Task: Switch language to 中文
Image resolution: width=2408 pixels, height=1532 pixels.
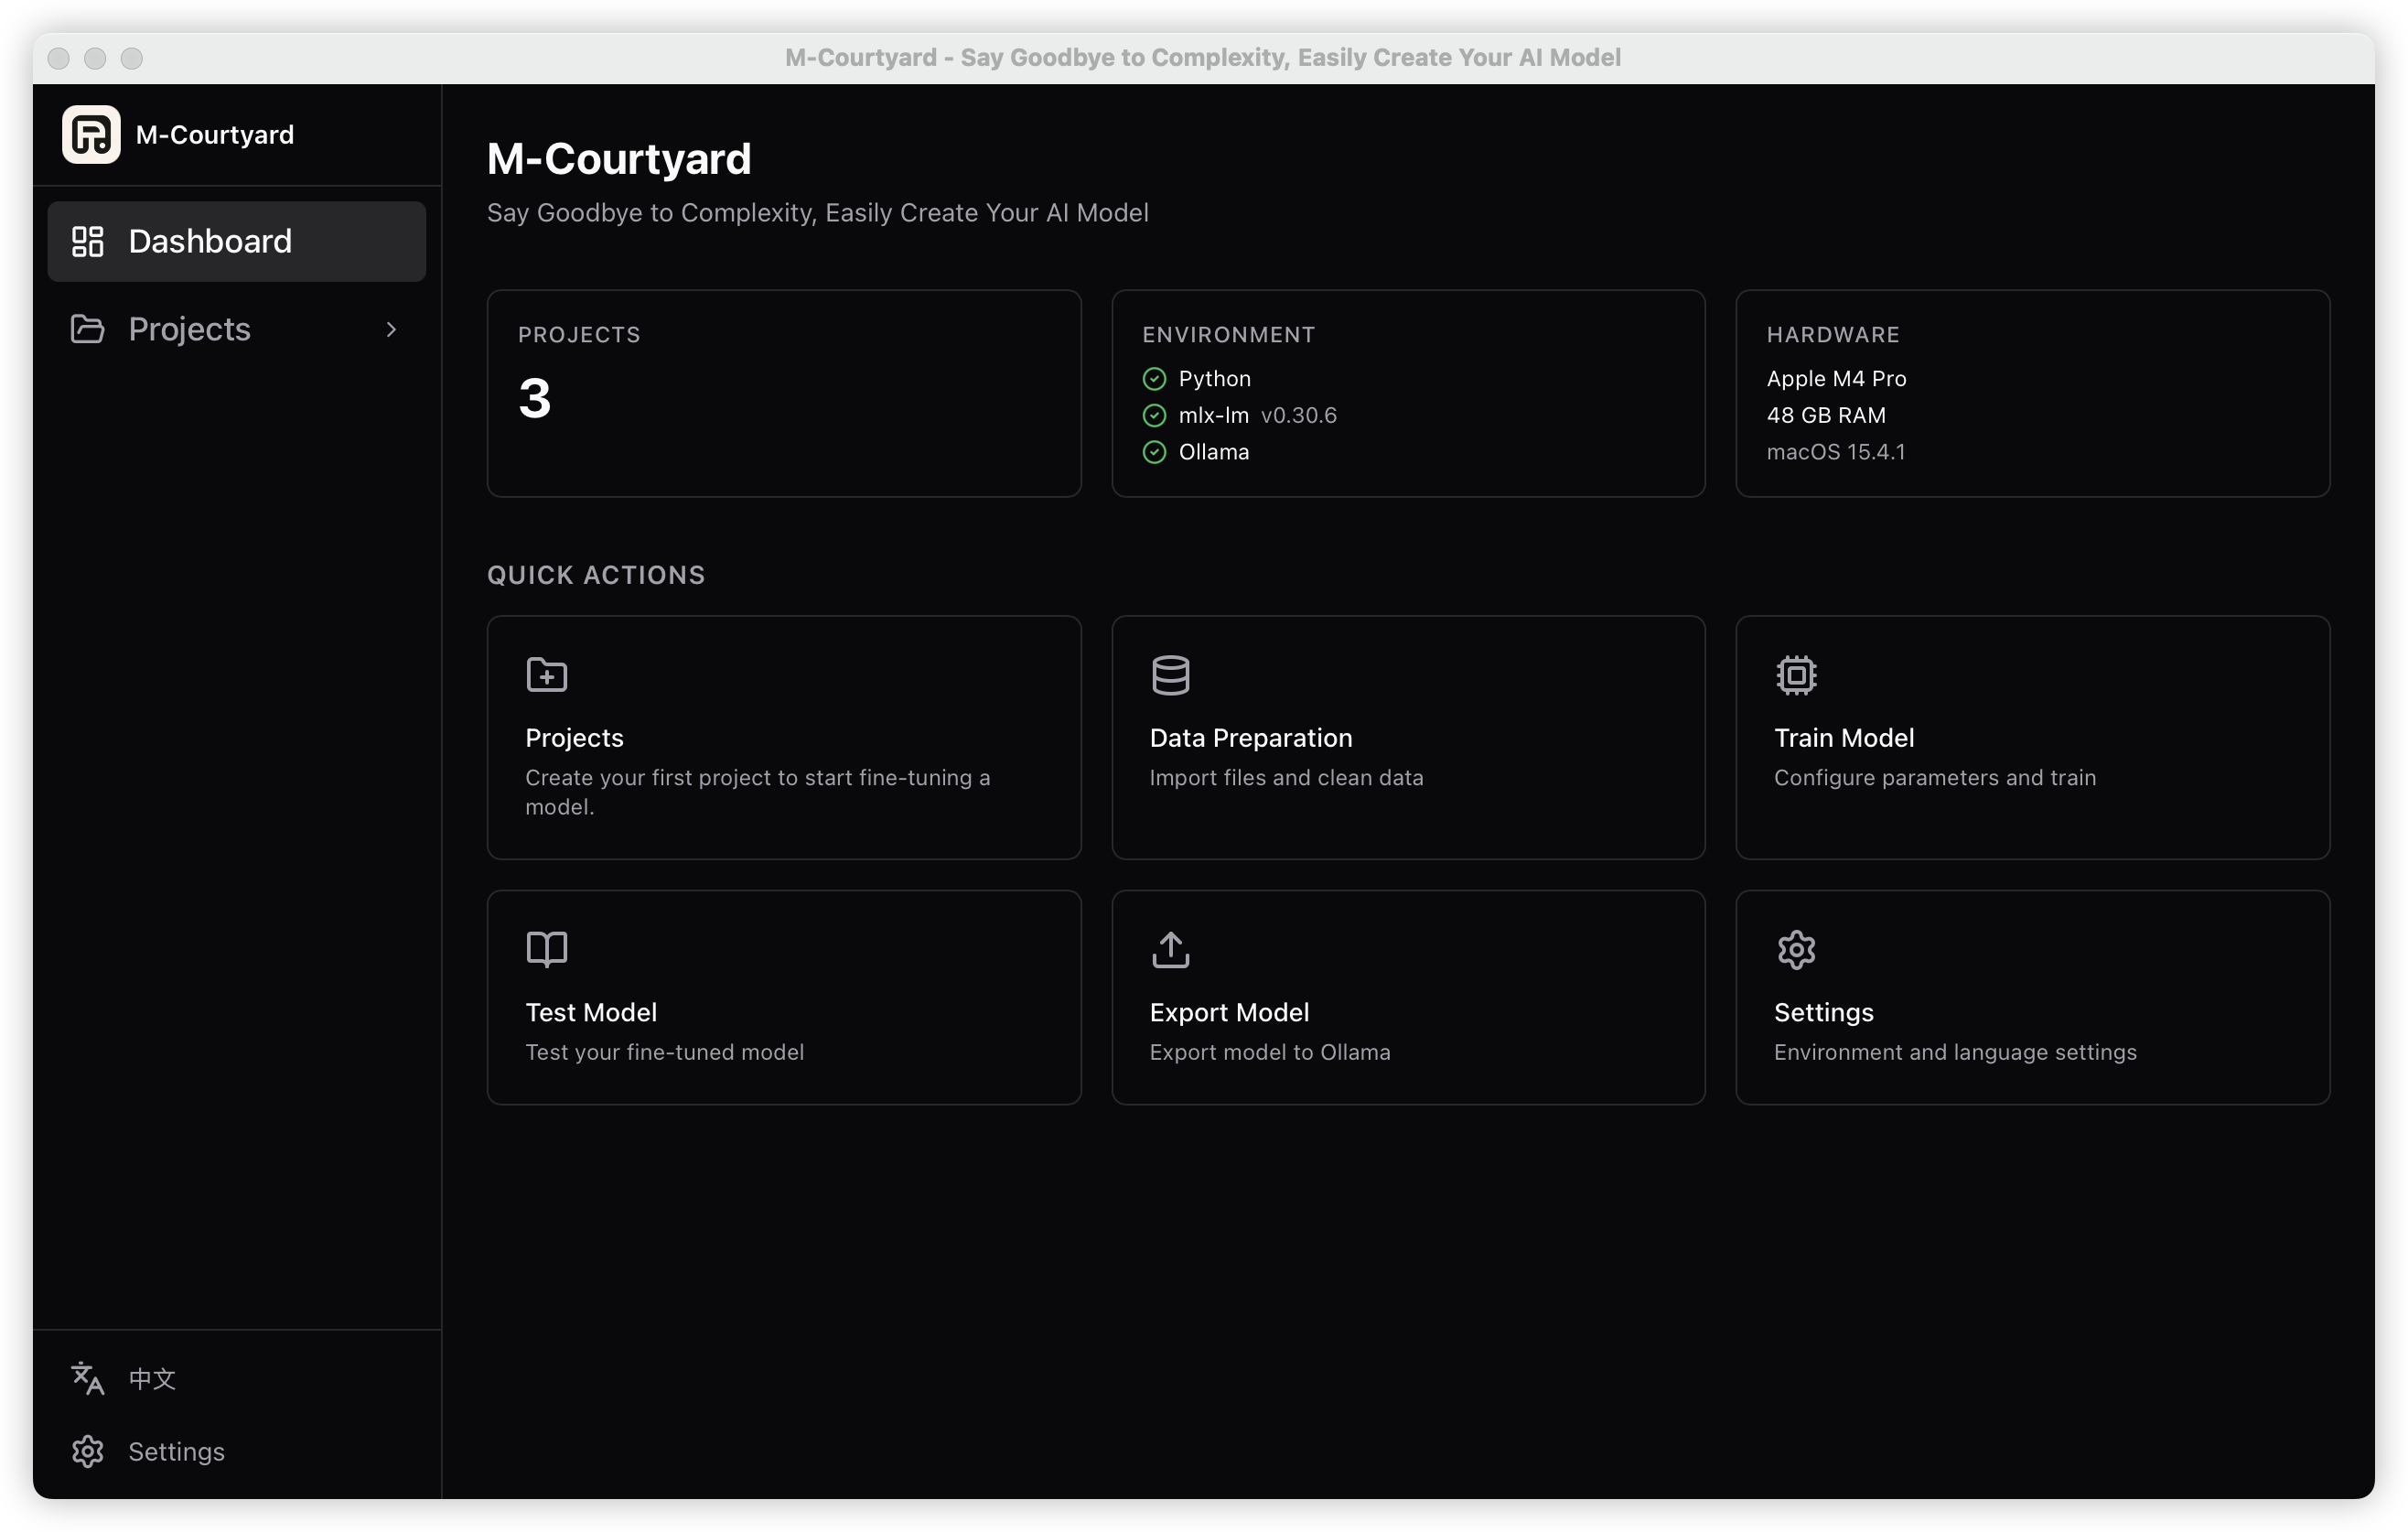Action: pyautogui.click(x=152, y=1378)
